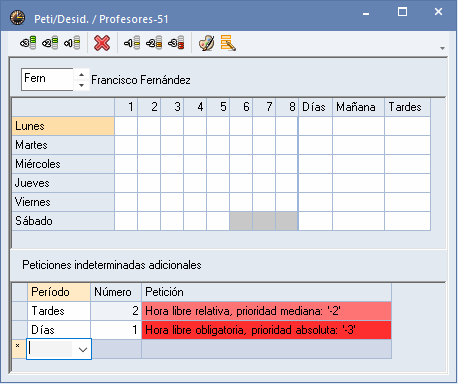This screenshot has width=458, height=384.
Task: Minimize the Peti/Desid. window
Action: [x=366, y=13]
